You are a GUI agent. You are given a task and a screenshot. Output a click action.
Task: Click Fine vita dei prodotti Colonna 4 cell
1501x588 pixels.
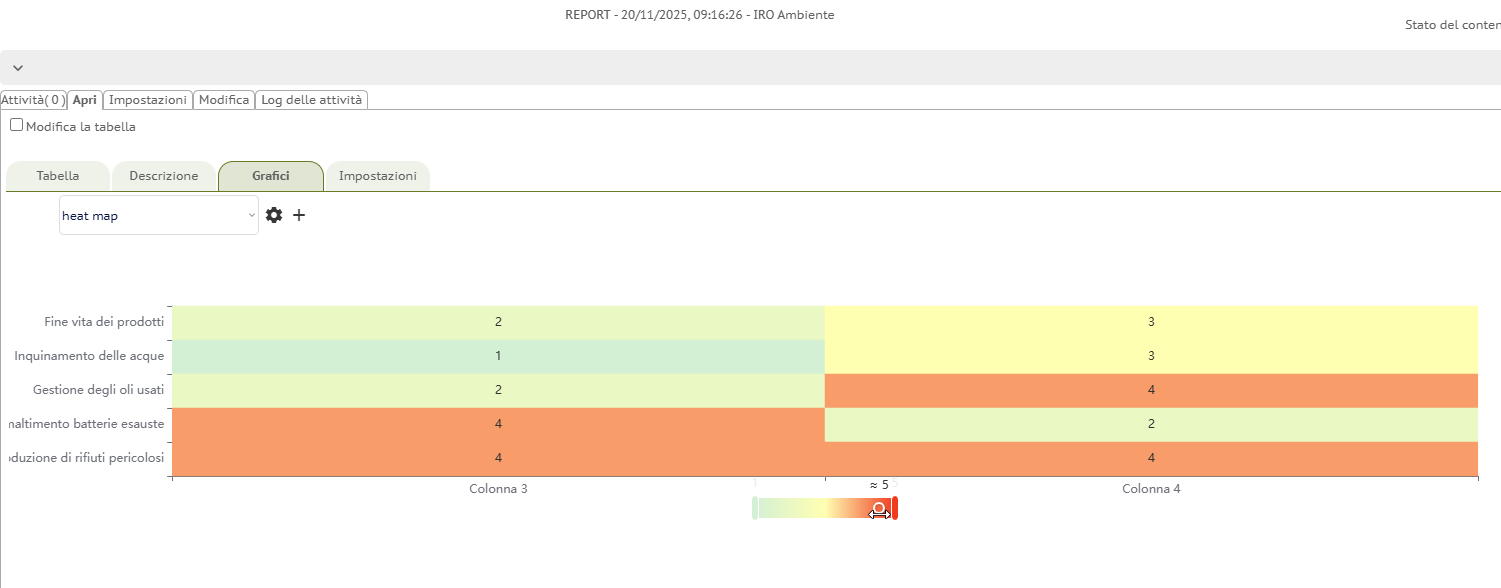coord(1151,322)
